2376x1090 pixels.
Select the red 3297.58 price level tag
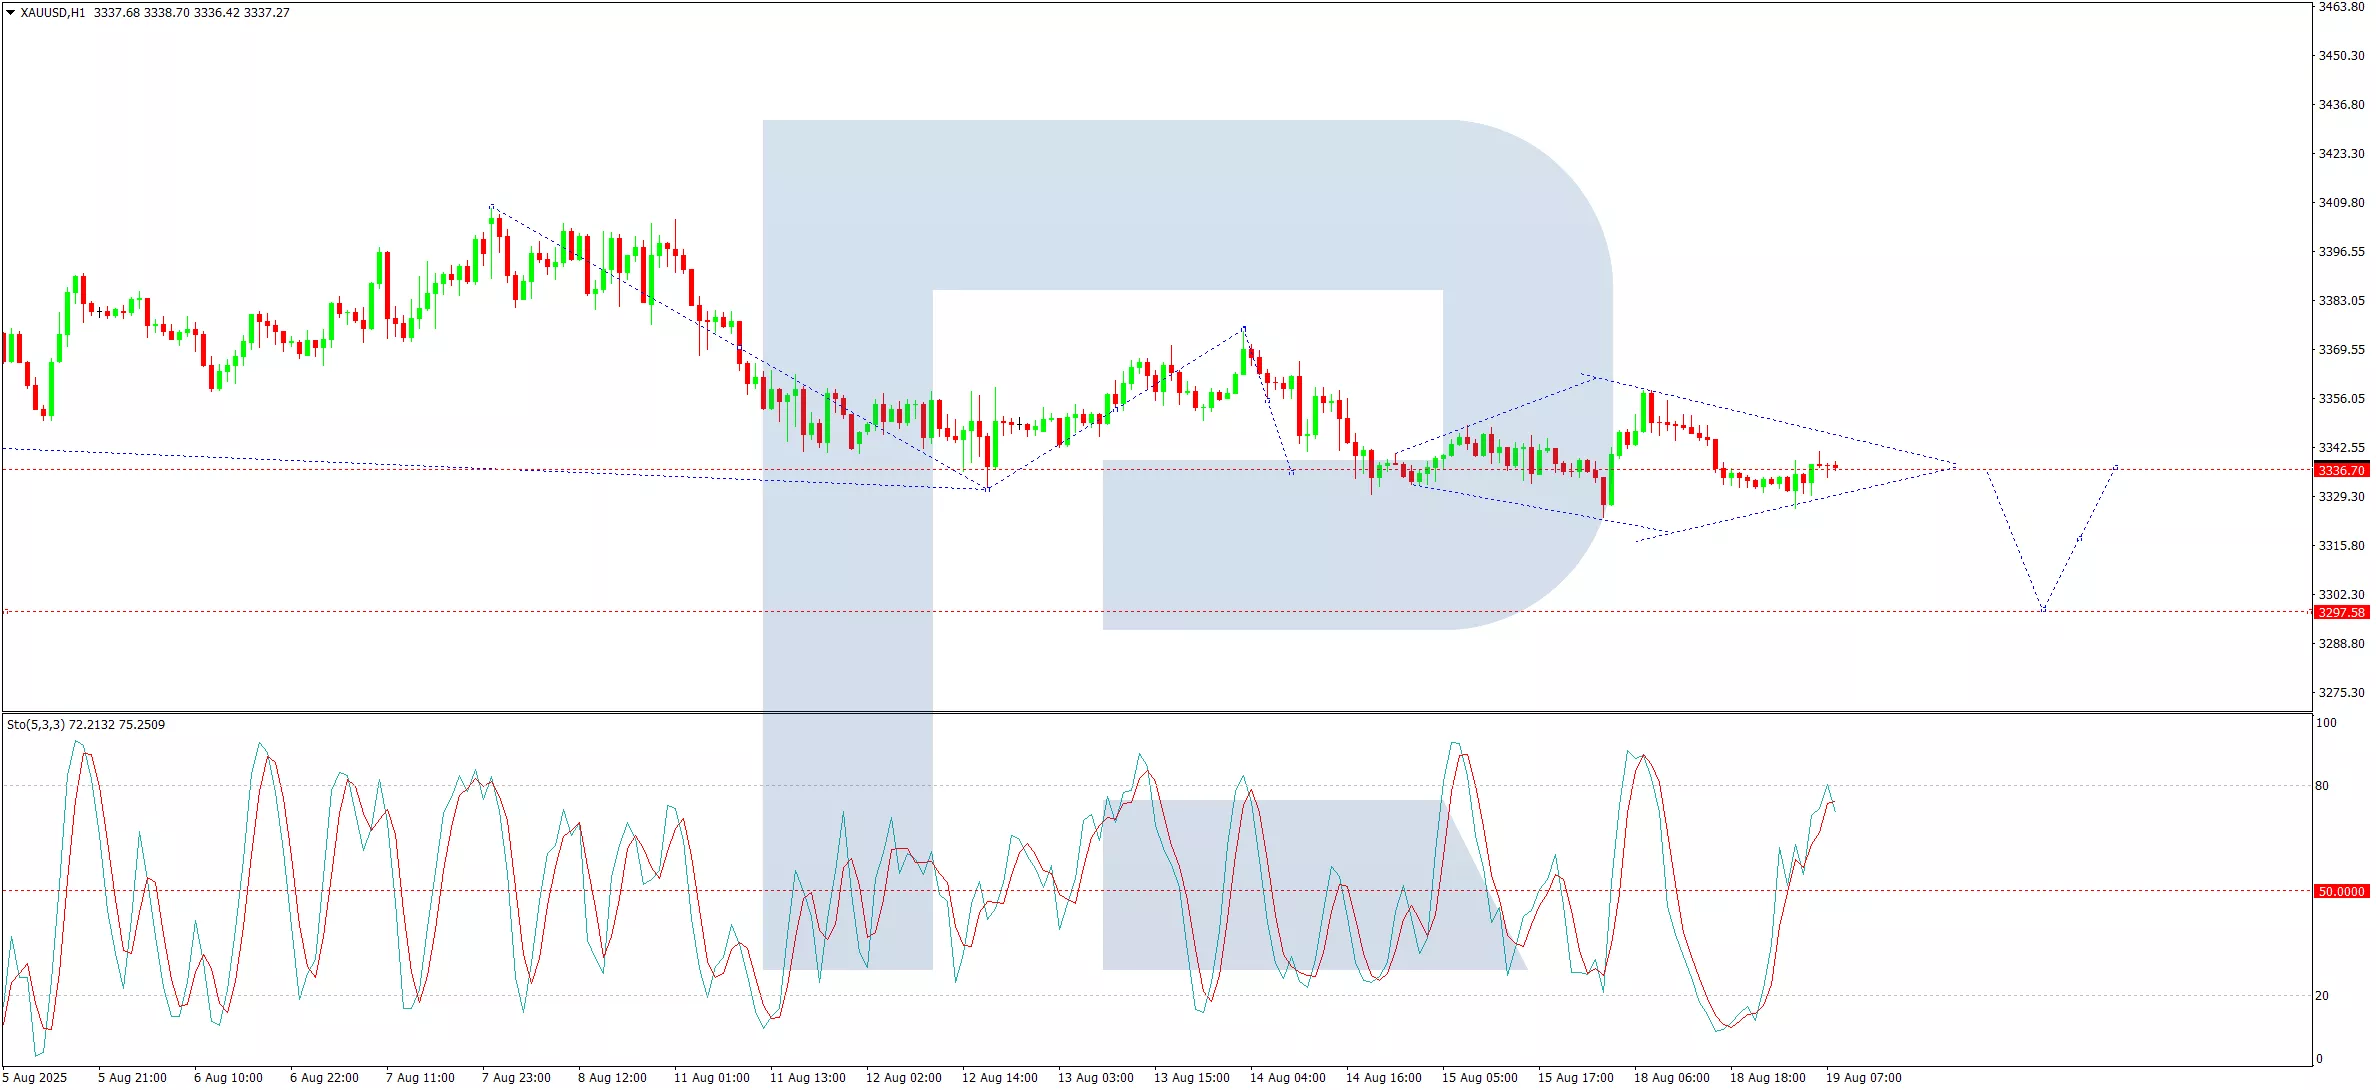coord(2341,612)
